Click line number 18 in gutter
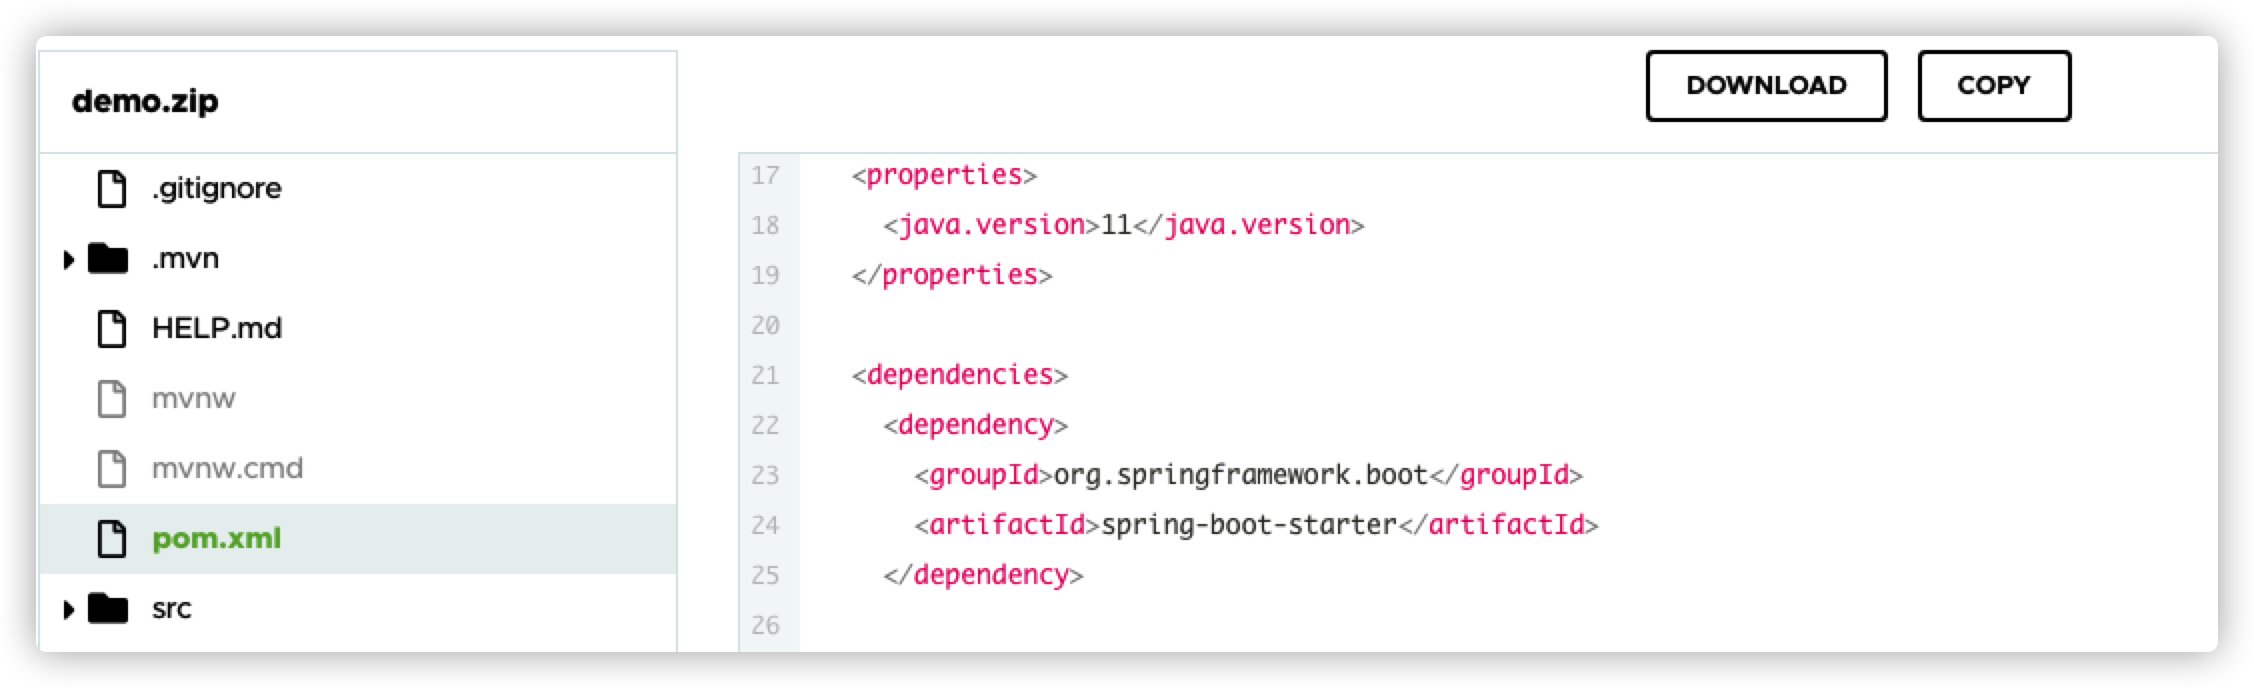This screenshot has width=2254, height=688. click(765, 226)
